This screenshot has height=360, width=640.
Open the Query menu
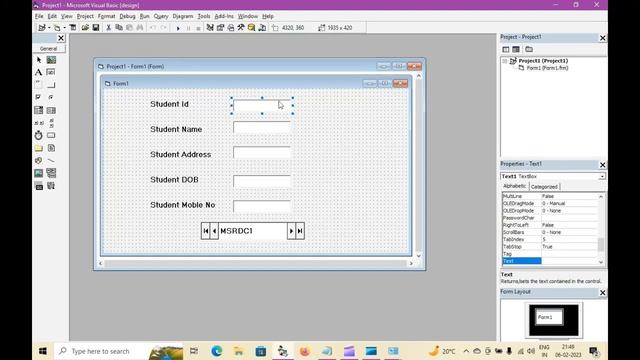click(x=161, y=16)
